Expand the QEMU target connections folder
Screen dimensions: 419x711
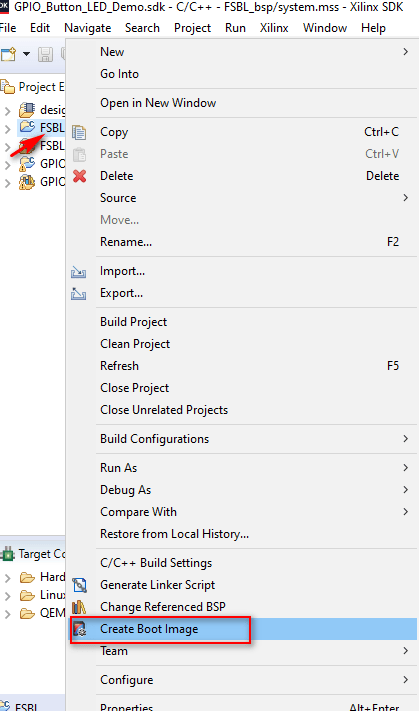coord(7,614)
